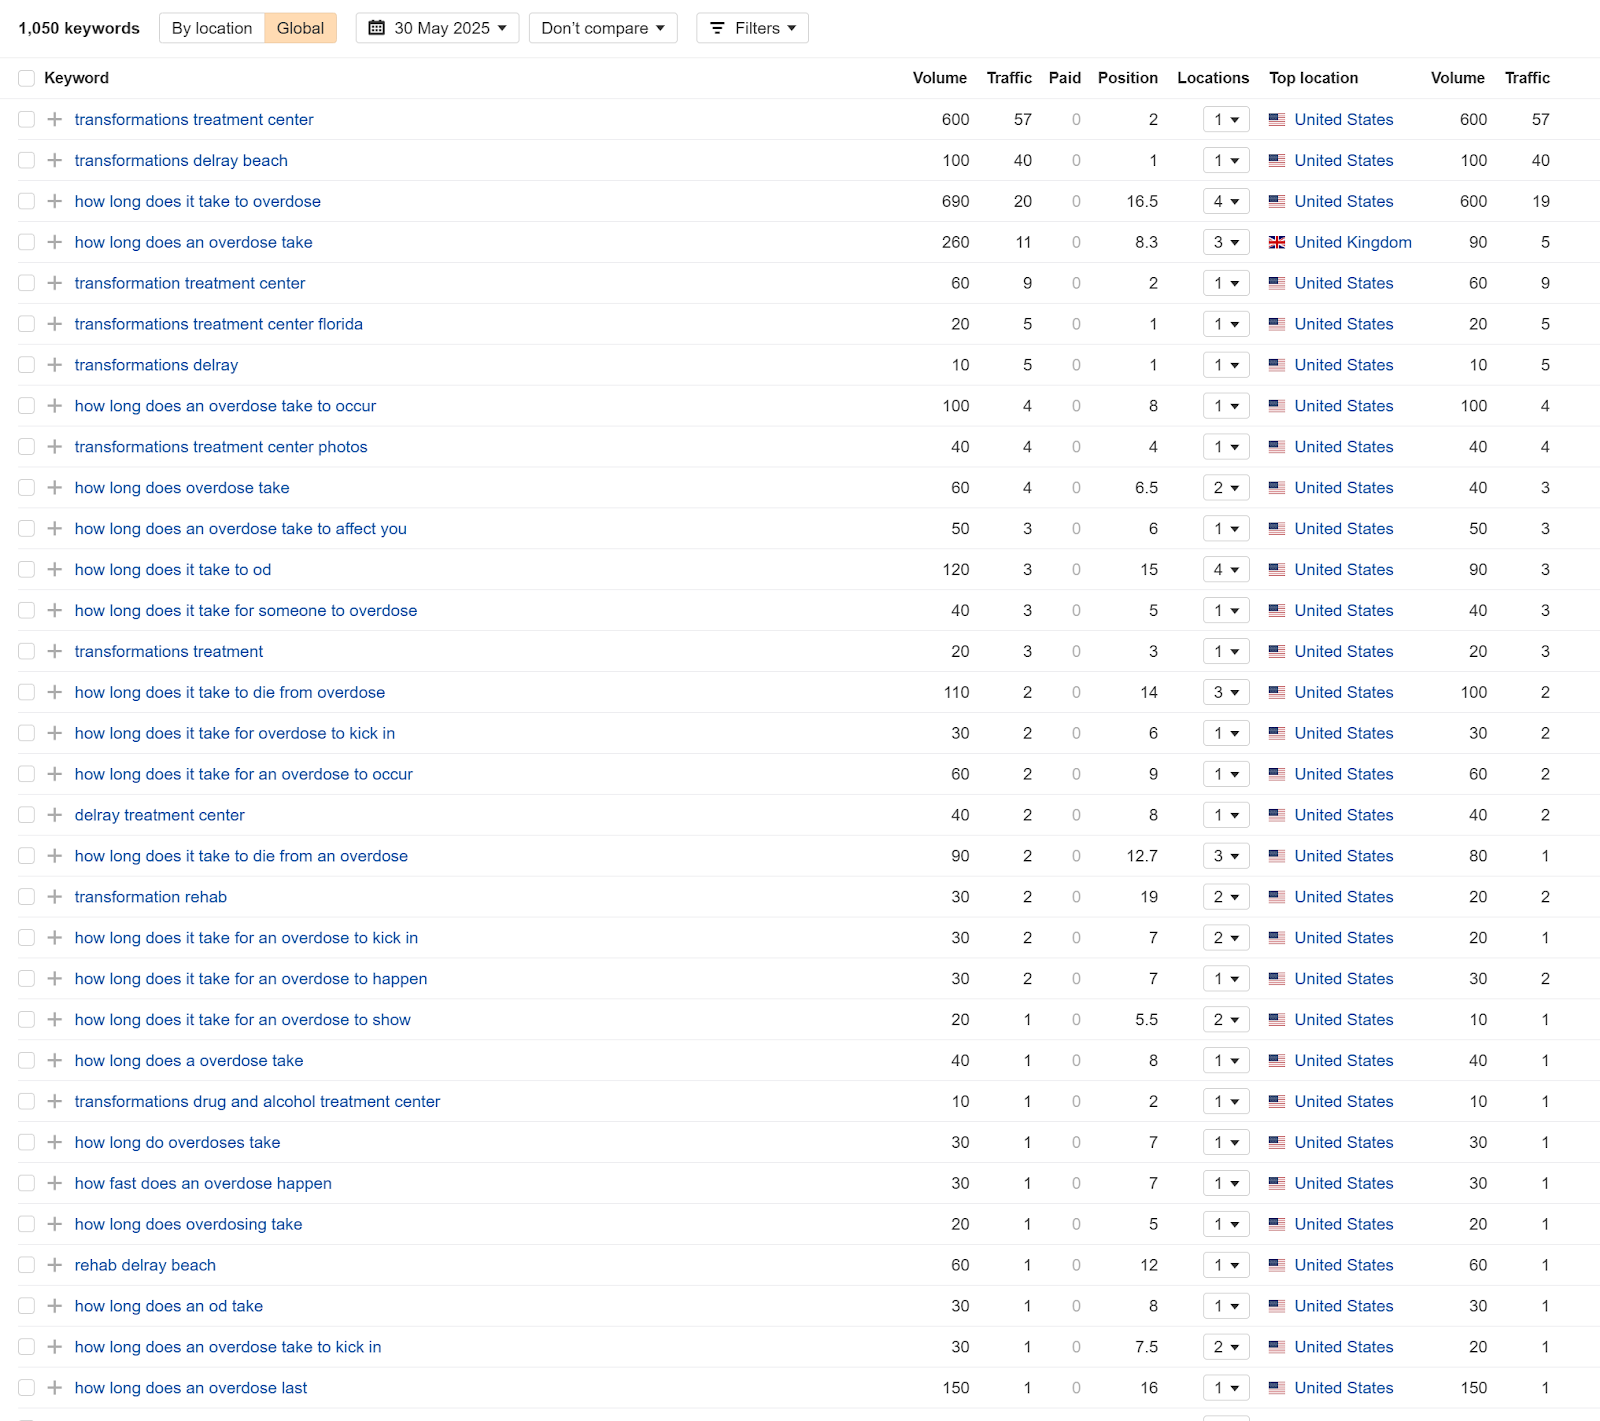Sort by first Volume column header

point(940,78)
